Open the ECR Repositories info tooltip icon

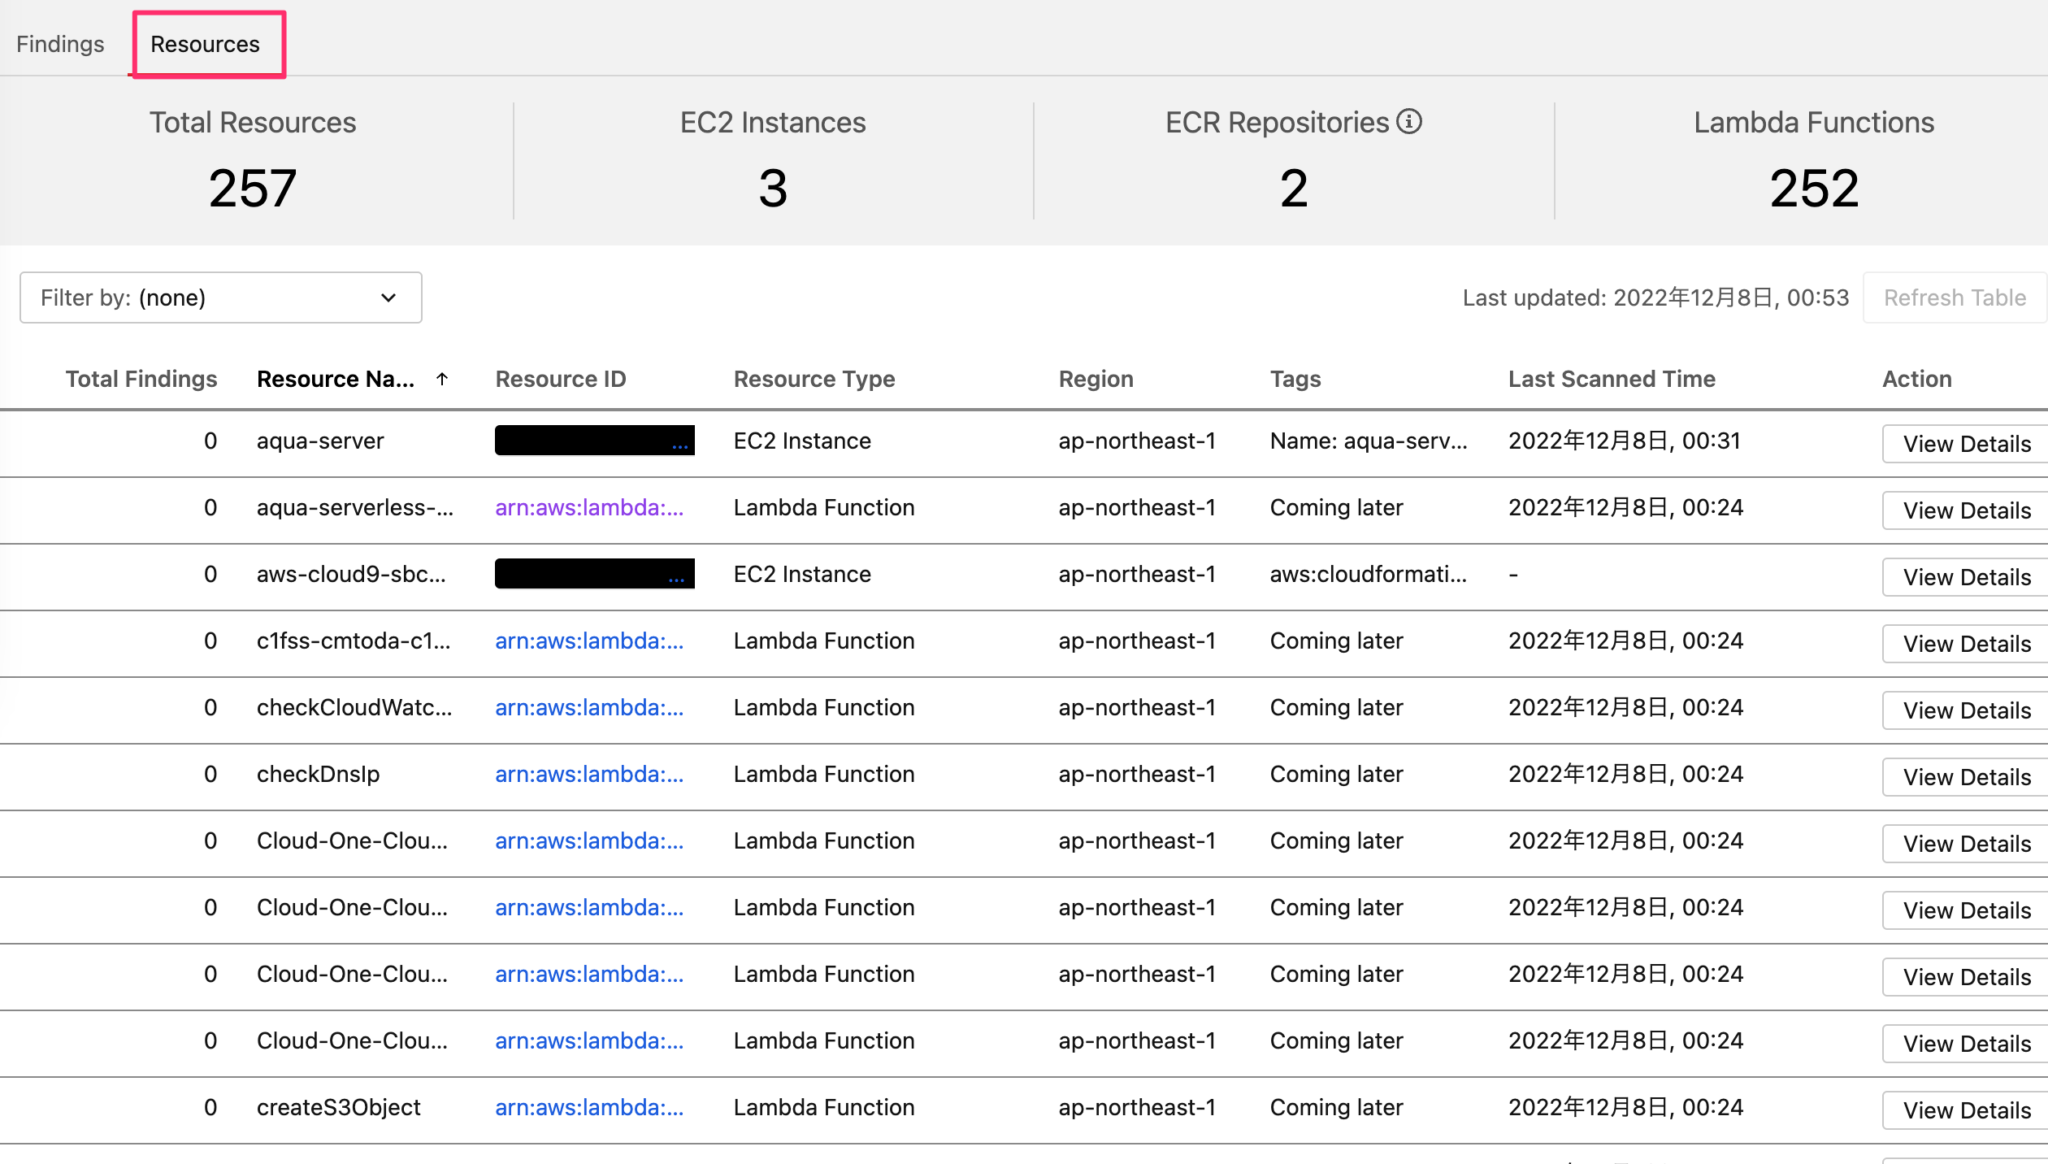[x=1410, y=121]
